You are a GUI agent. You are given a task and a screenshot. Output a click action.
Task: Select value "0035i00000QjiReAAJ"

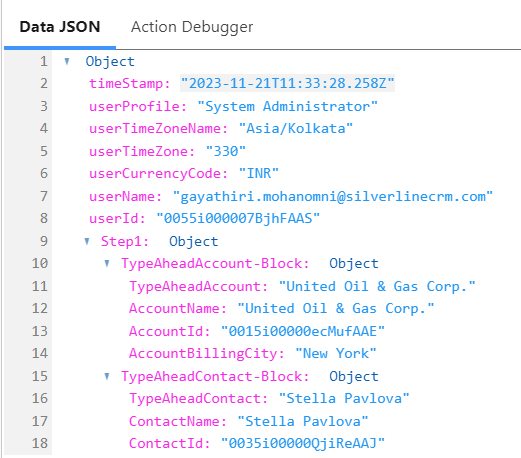tap(303, 443)
